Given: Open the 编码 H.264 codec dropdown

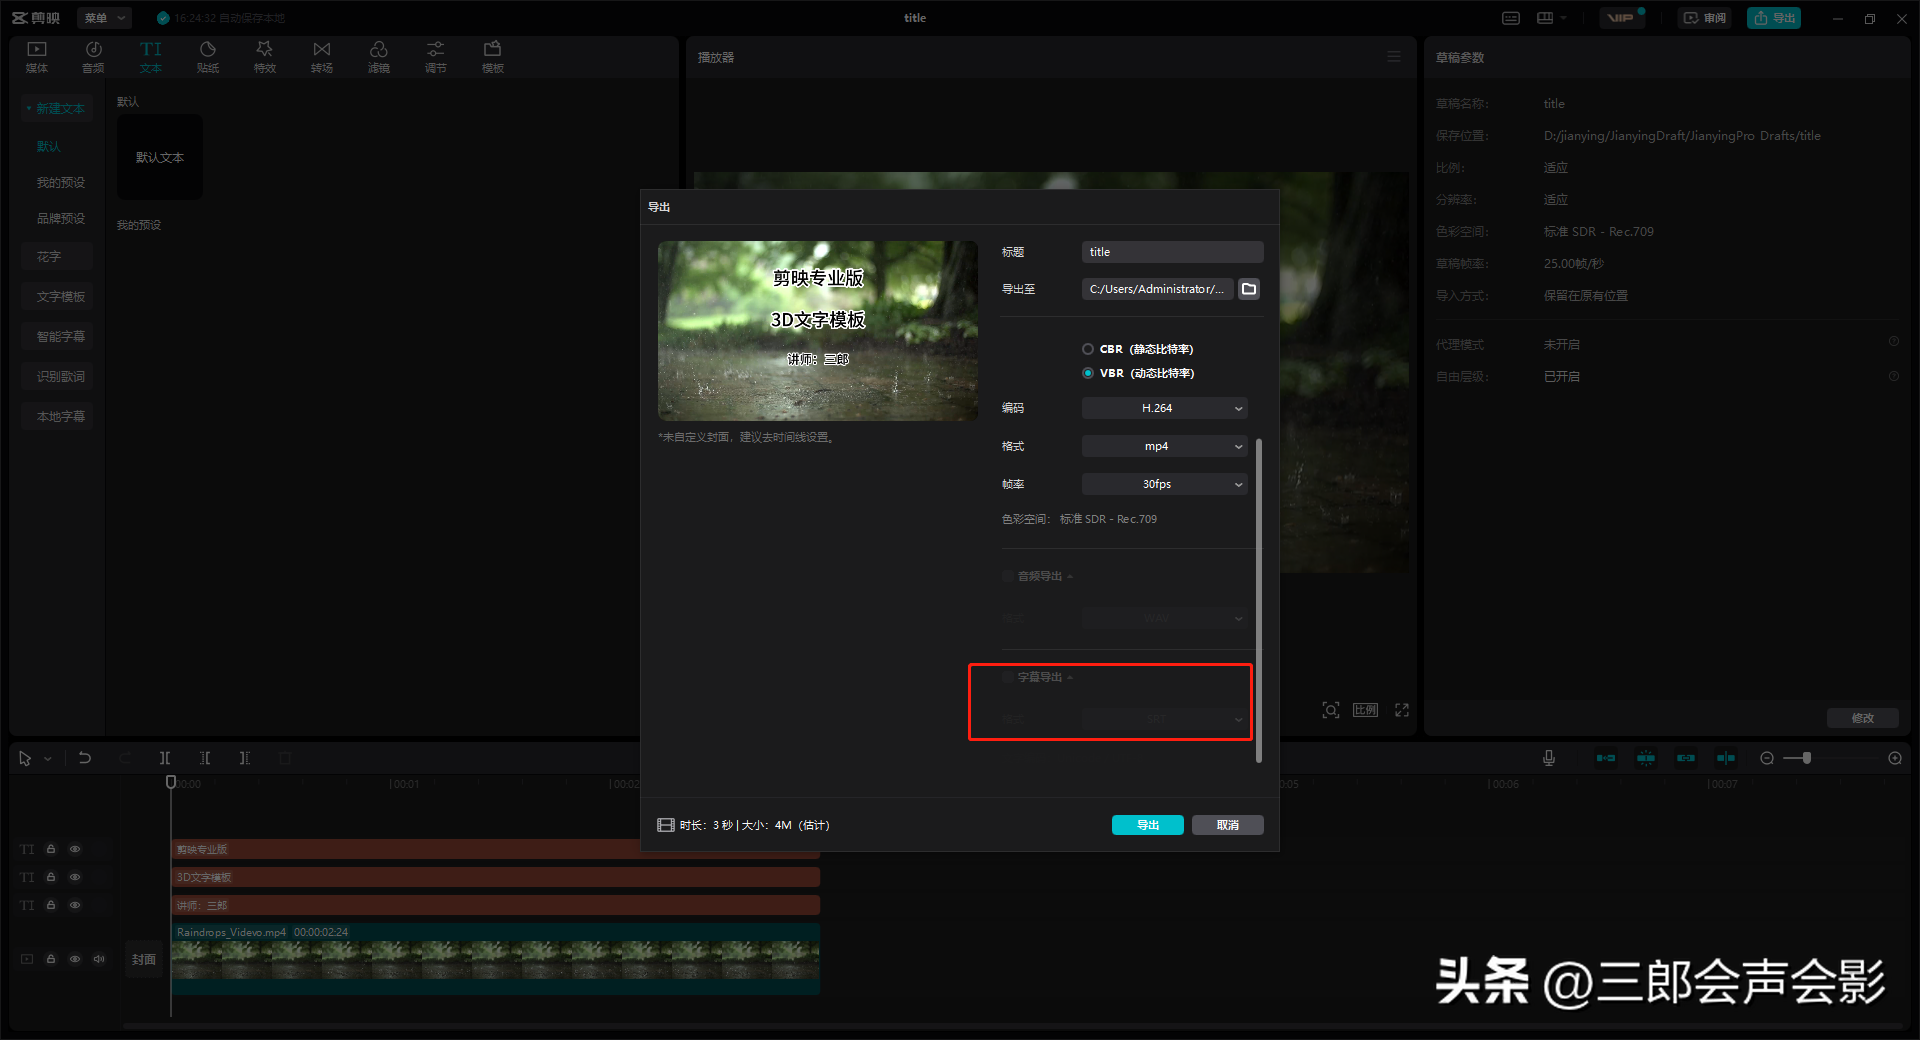Looking at the screenshot, I should click(x=1164, y=408).
